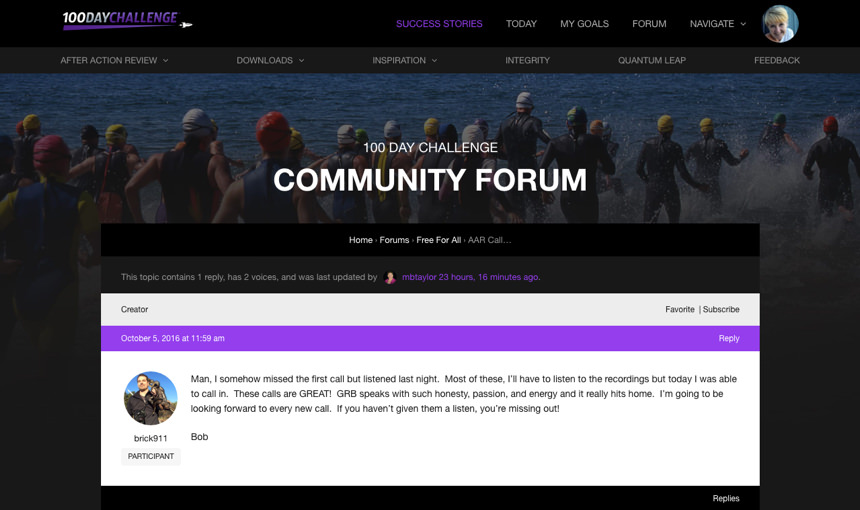This screenshot has width=860, height=510.
Task: Open the Downloads dropdown menu
Action: [x=270, y=61]
